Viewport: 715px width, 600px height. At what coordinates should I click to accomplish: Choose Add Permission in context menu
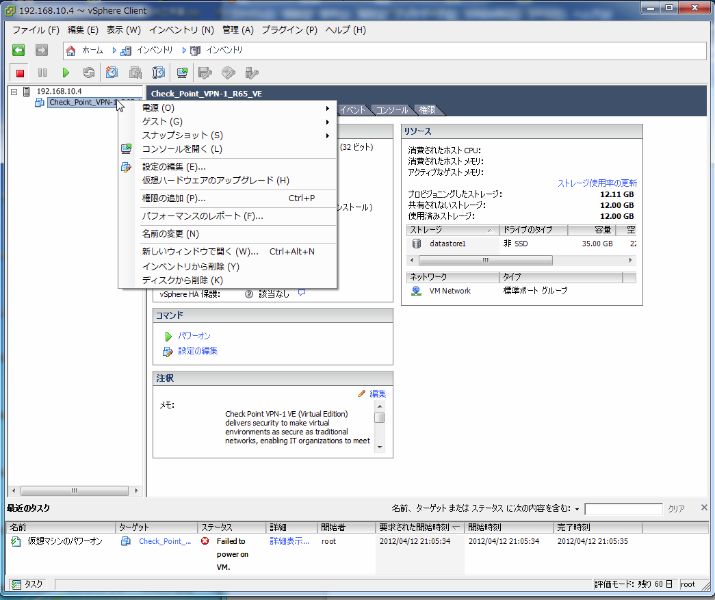[x=227, y=198]
